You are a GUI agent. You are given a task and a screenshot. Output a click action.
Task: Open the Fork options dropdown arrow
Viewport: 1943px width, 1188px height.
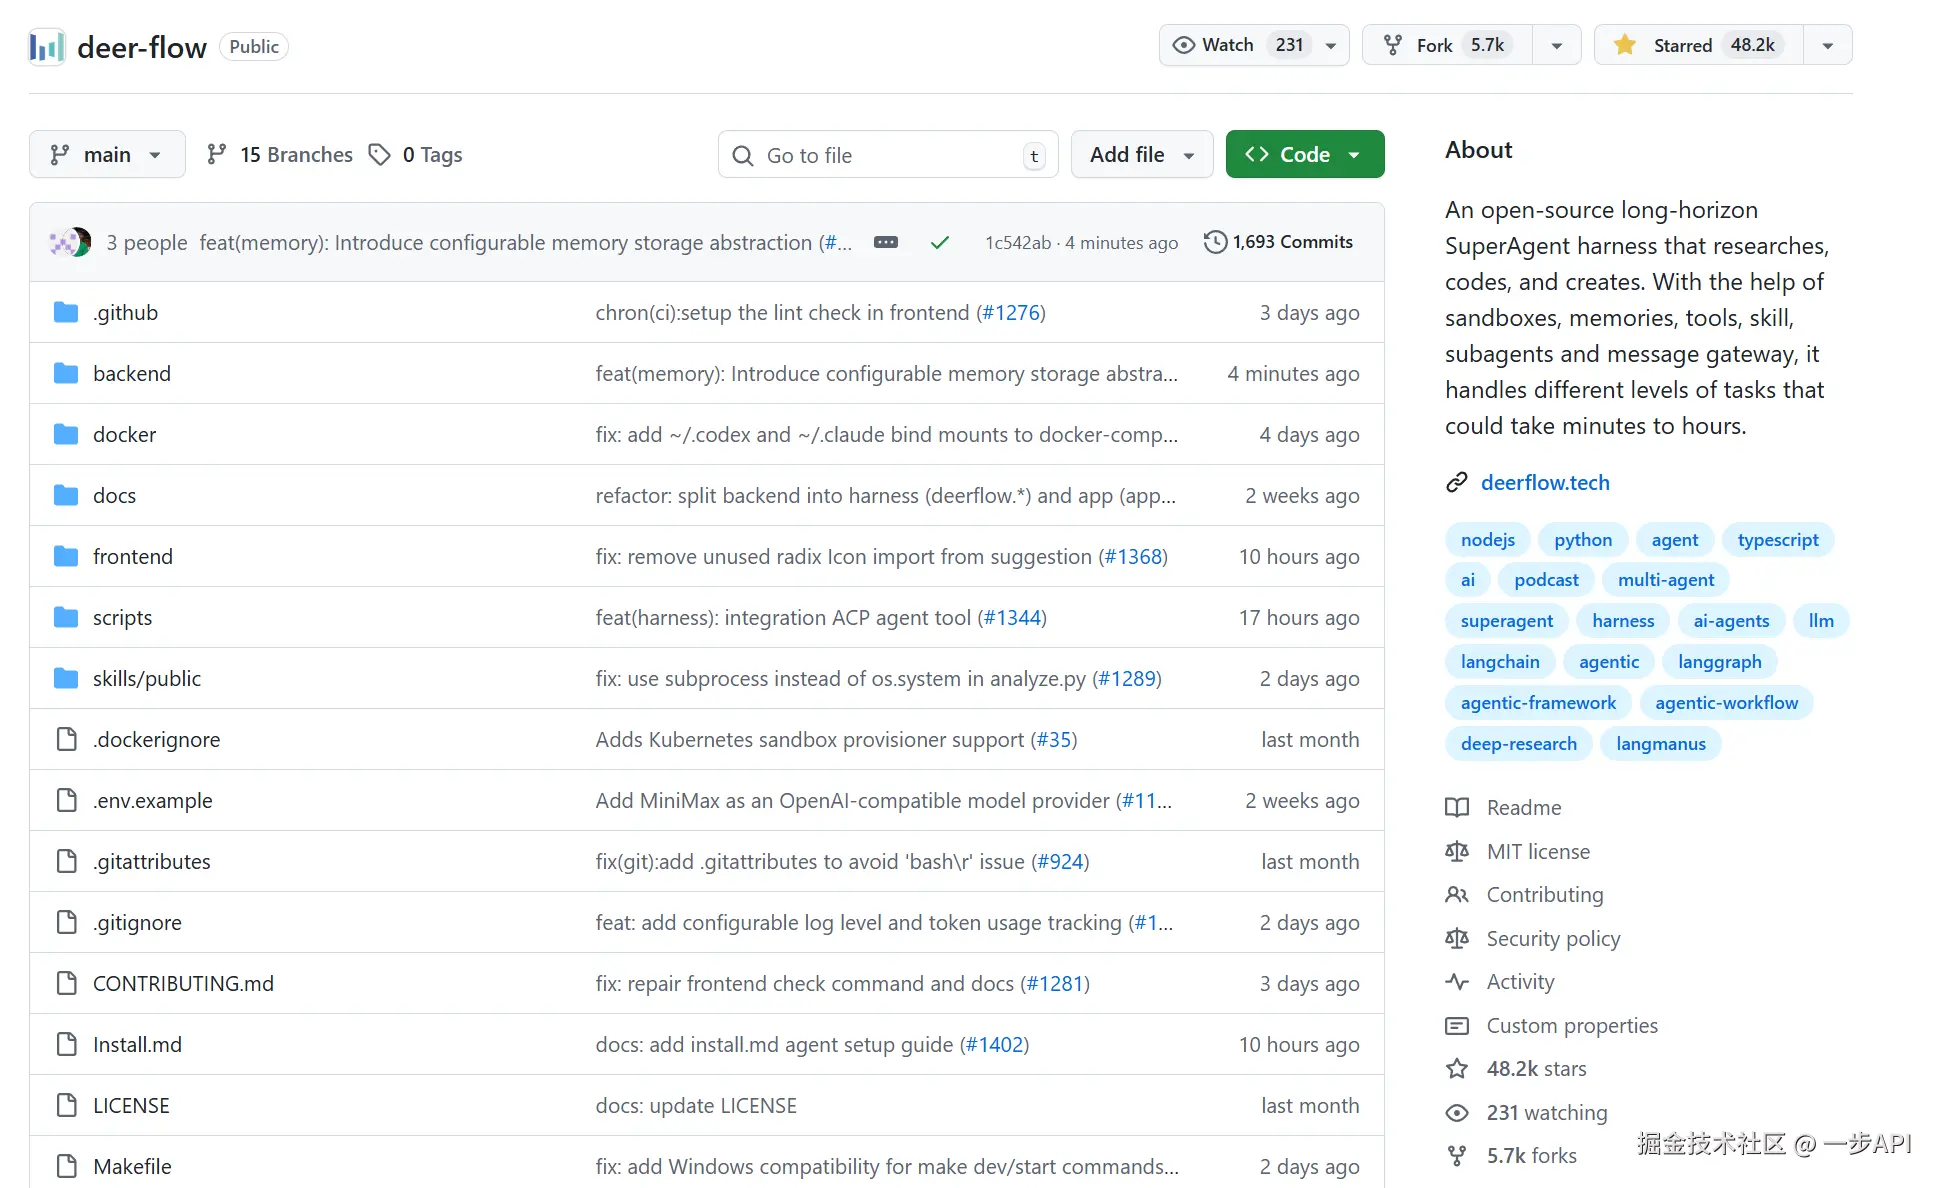[x=1556, y=46]
